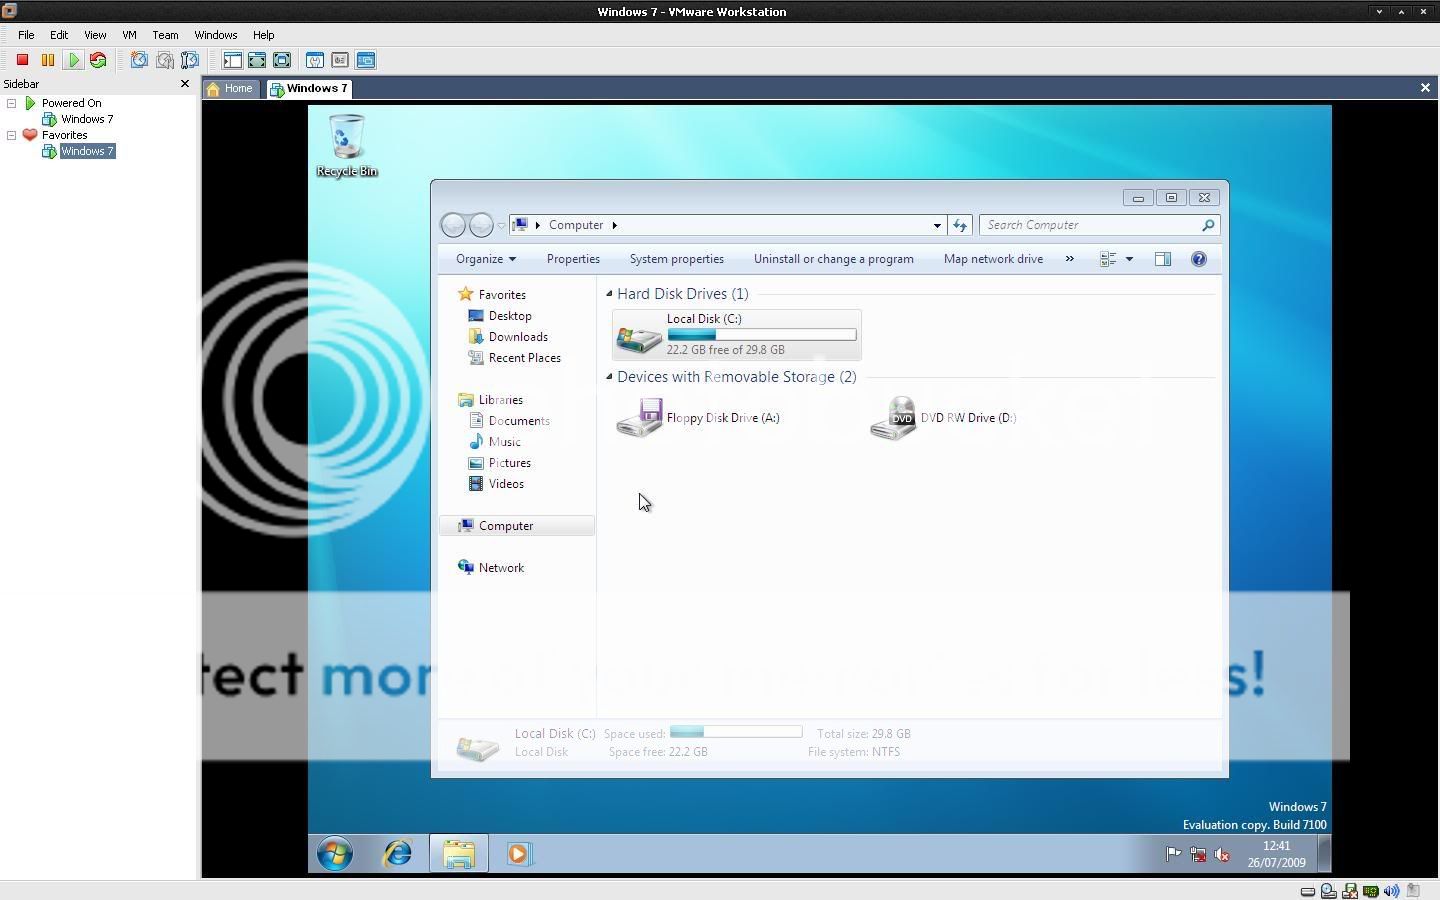The image size is (1440, 900).
Task: Collapse the Powered On tree node
Action: coord(12,103)
